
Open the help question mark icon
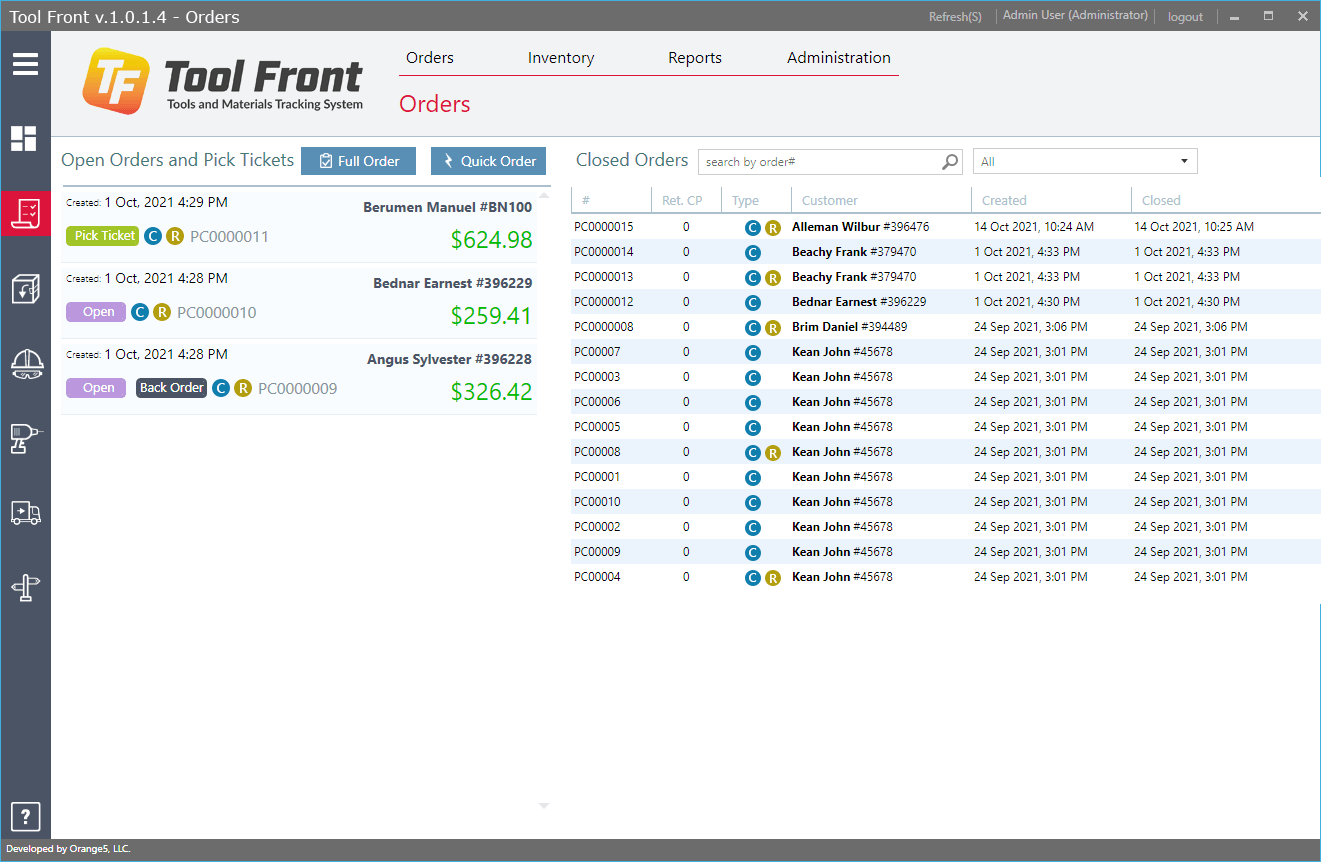(x=25, y=816)
